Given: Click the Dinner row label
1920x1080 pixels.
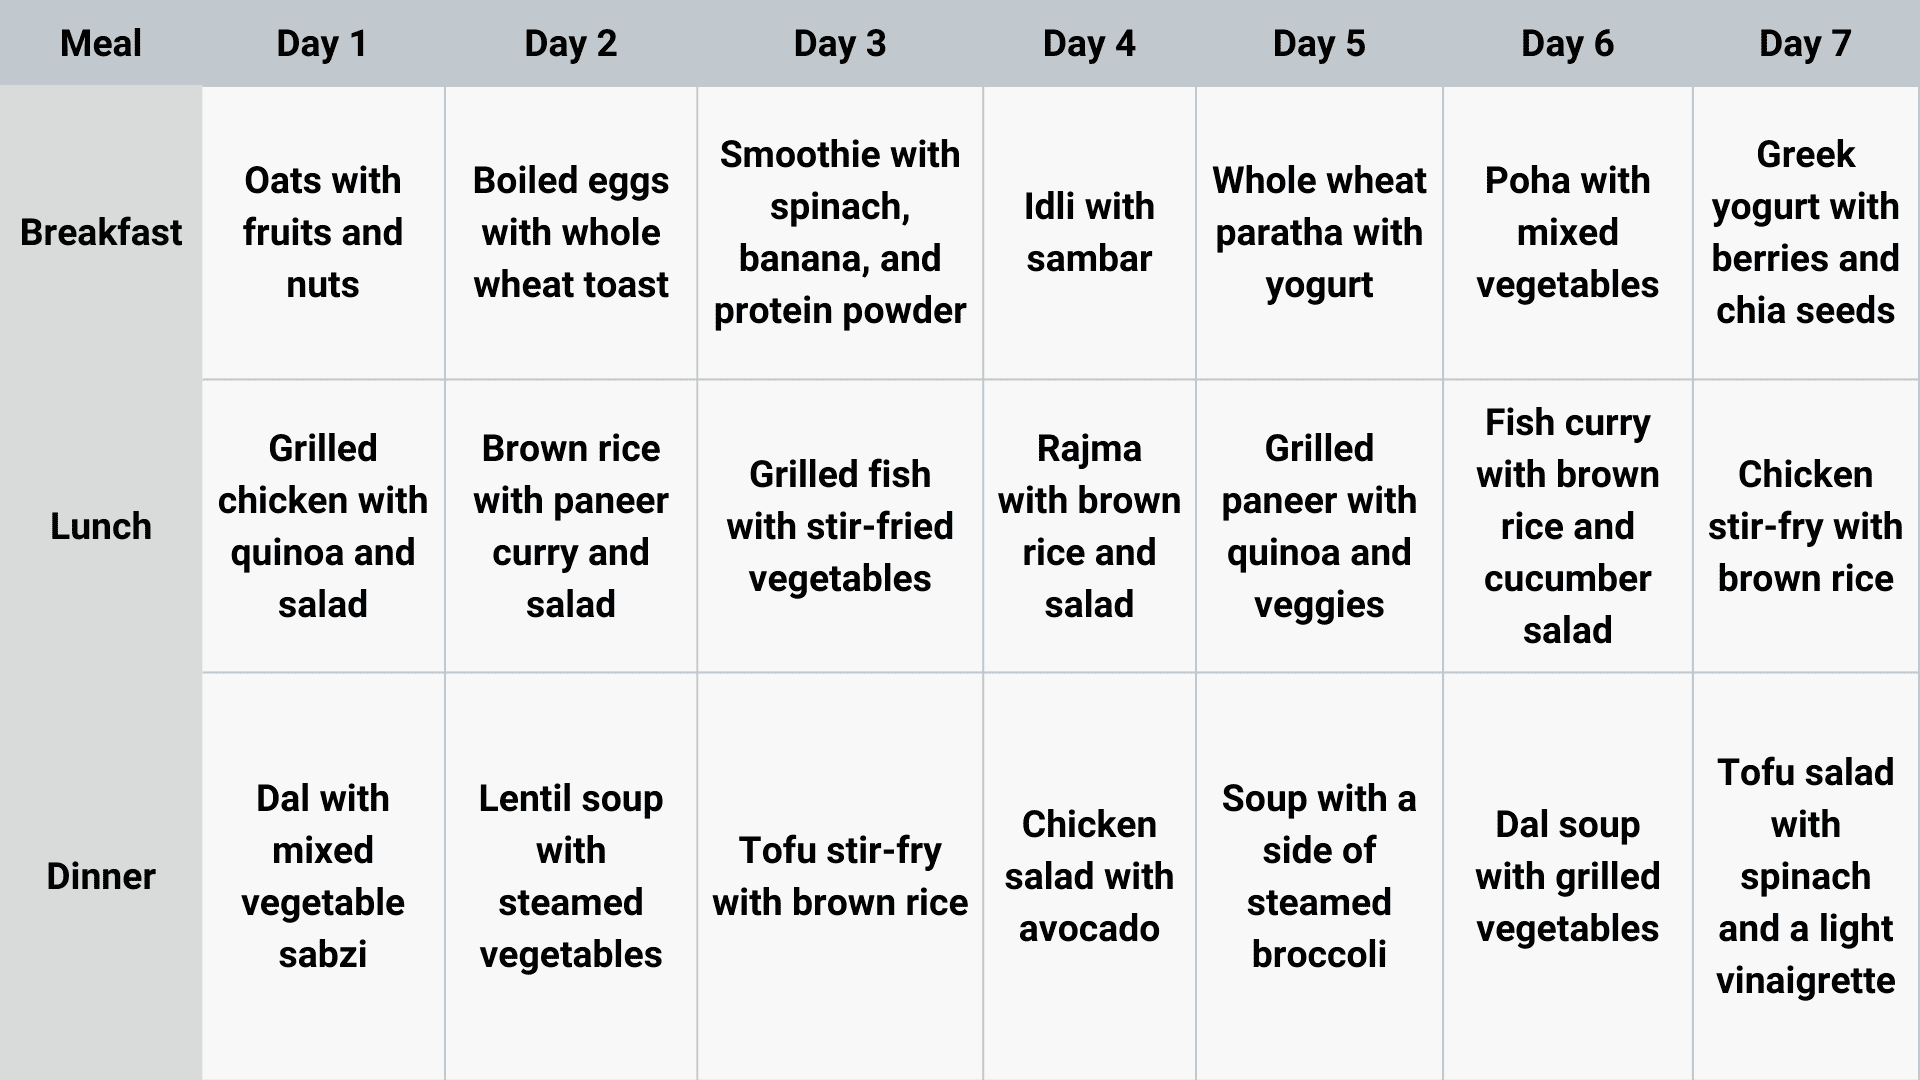Looking at the screenshot, I should [x=101, y=876].
